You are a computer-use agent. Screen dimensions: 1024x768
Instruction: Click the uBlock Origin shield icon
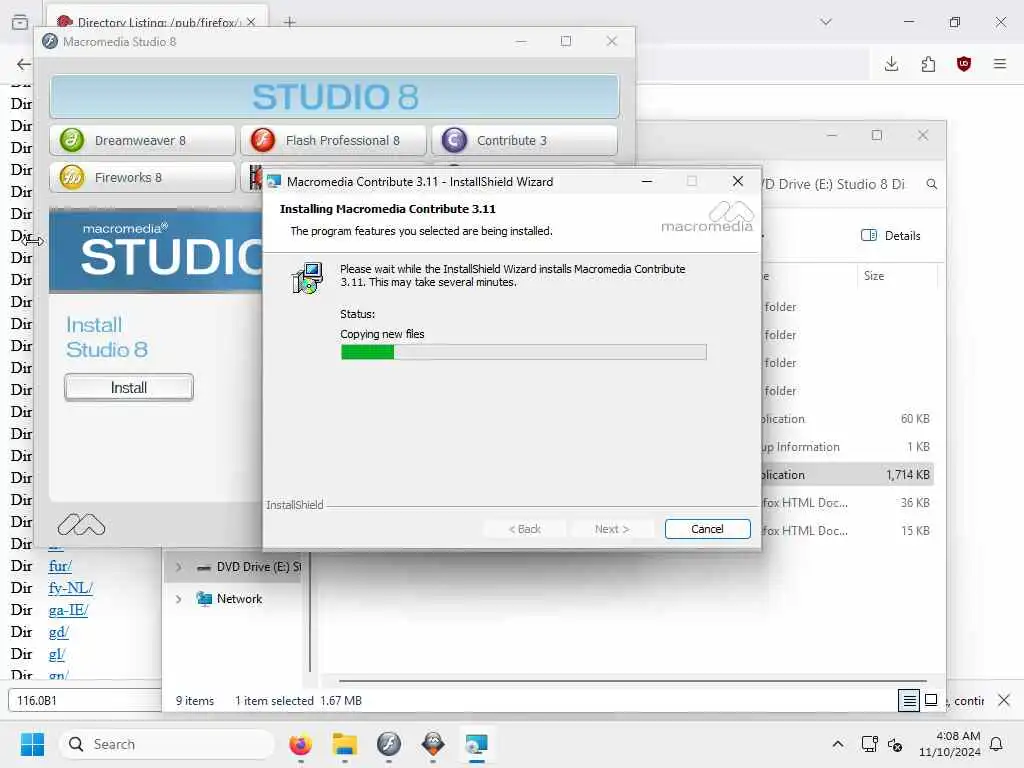pyautogui.click(x=964, y=63)
